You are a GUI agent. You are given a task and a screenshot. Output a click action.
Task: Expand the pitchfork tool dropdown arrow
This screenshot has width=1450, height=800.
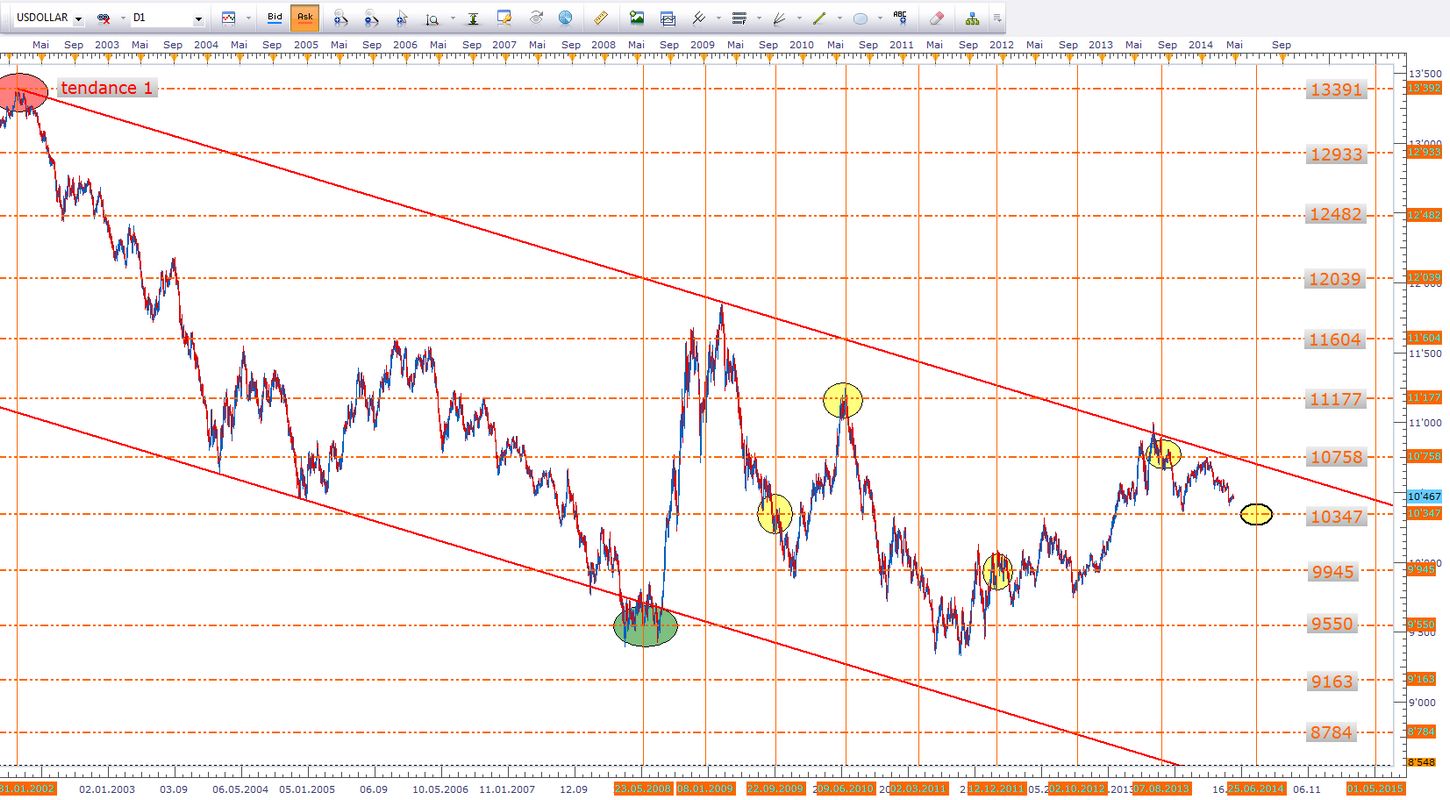click(x=718, y=19)
